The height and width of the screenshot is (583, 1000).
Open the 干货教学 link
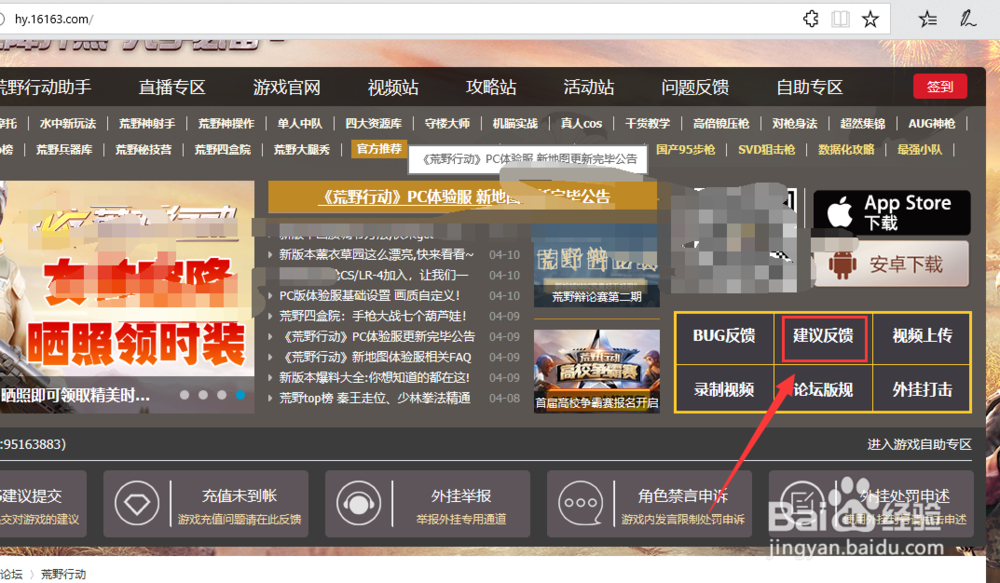[647, 123]
